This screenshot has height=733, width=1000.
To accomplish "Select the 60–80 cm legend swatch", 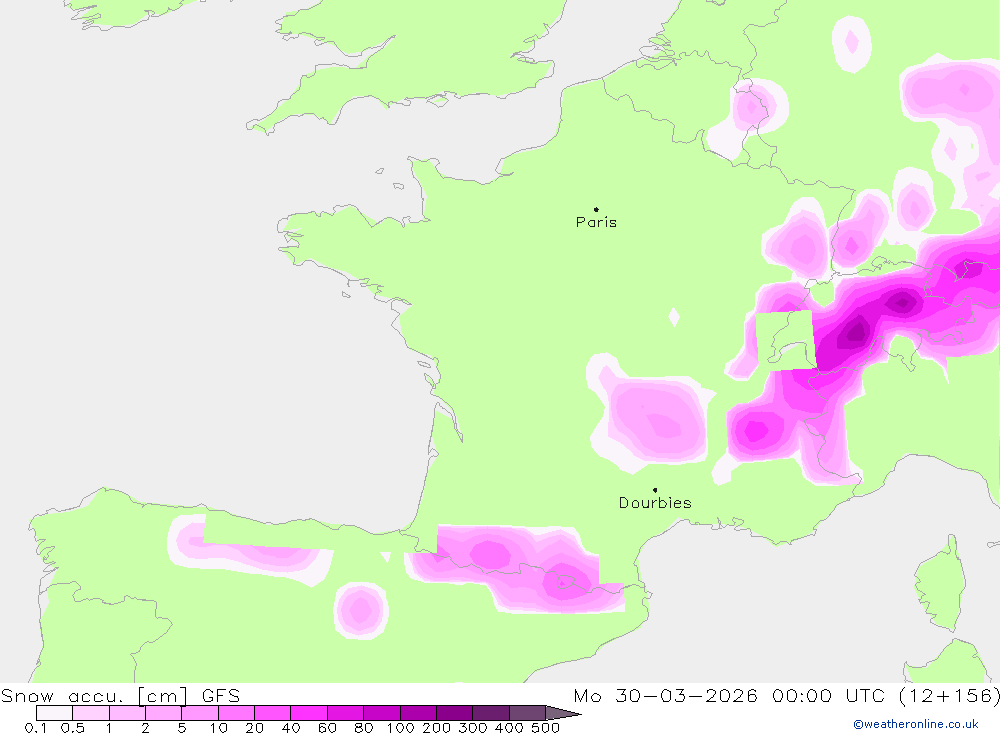I will pos(346,713).
